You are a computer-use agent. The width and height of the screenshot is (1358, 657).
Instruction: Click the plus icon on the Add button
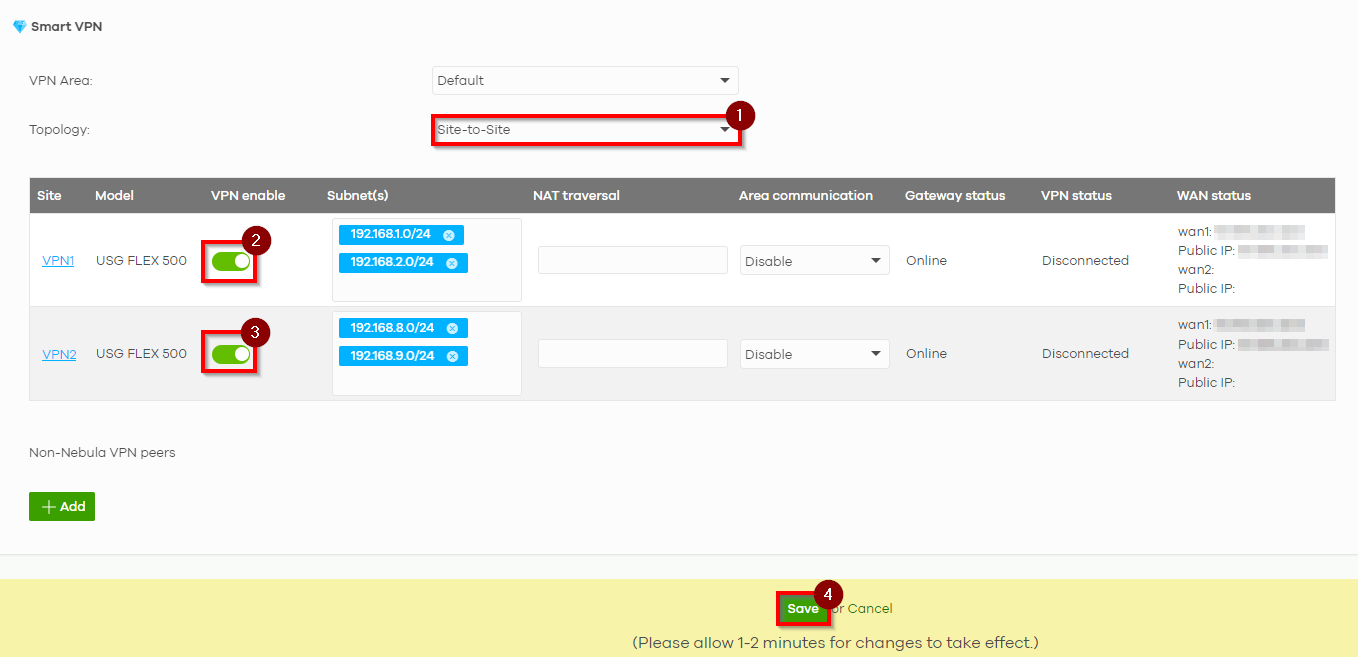pyautogui.click(x=48, y=506)
